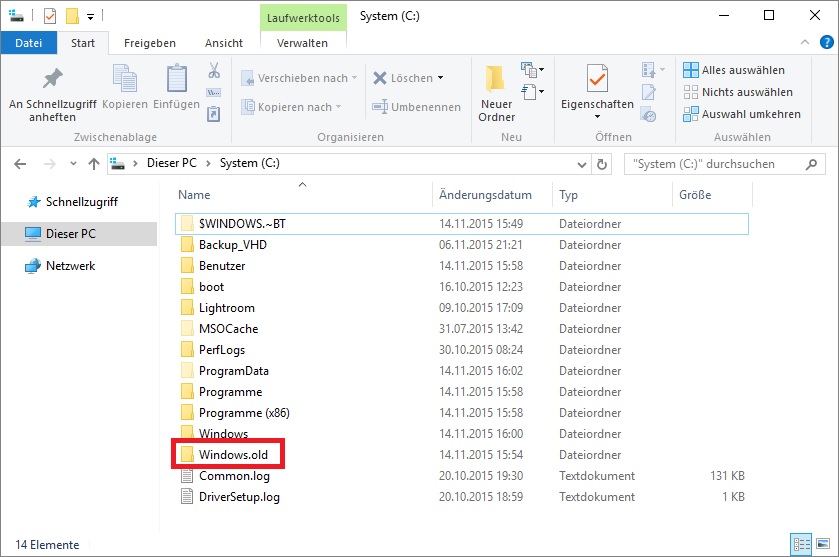Image resolution: width=839 pixels, height=557 pixels.
Task: Open the easy access dropdown icon
Action: click(x=532, y=91)
